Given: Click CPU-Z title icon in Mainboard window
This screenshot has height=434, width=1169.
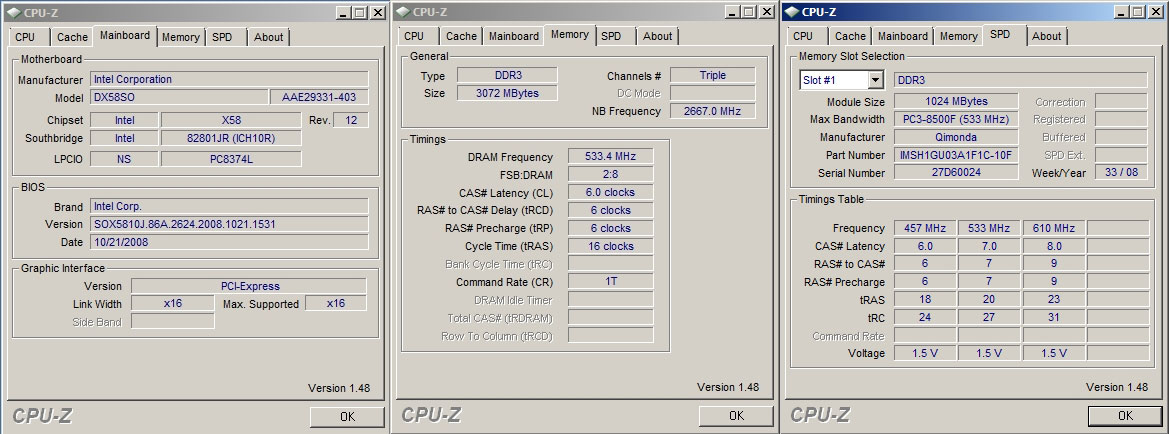Looking at the screenshot, I should click(13, 12).
